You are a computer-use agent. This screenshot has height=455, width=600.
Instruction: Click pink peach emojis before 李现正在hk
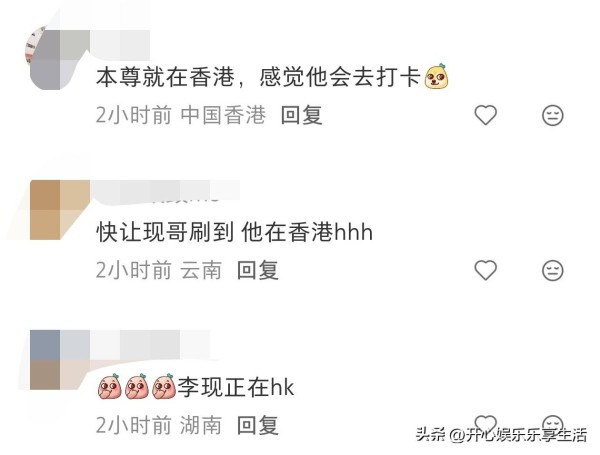137,387
